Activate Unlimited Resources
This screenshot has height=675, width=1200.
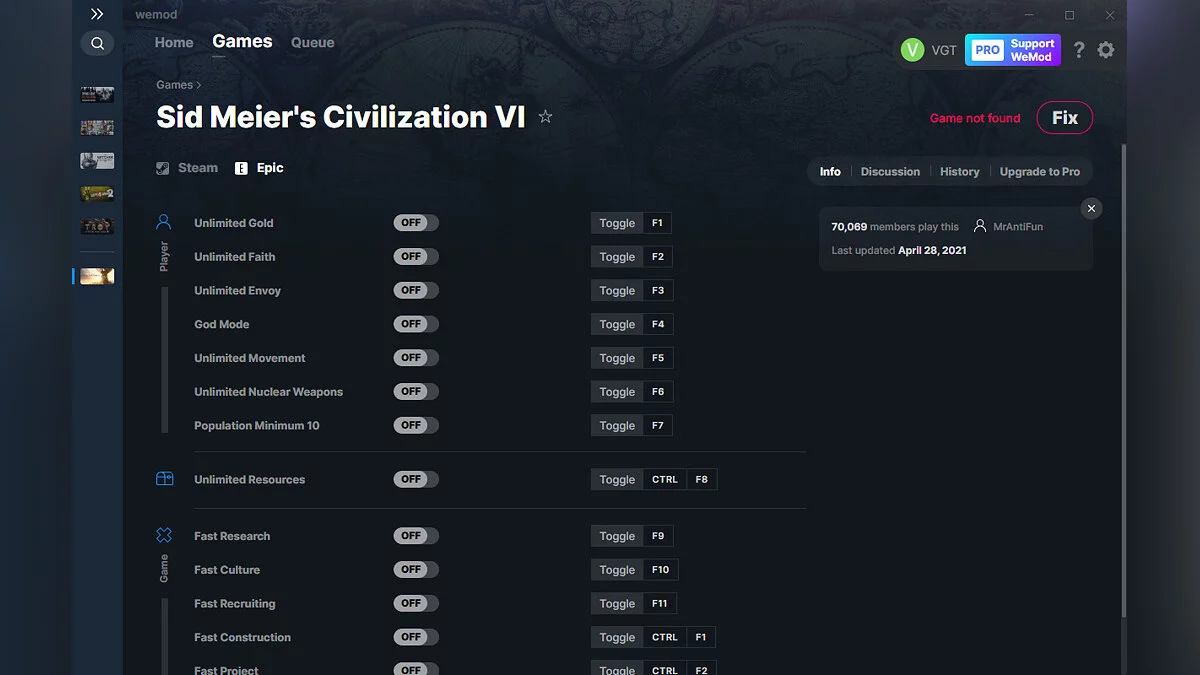click(x=415, y=479)
